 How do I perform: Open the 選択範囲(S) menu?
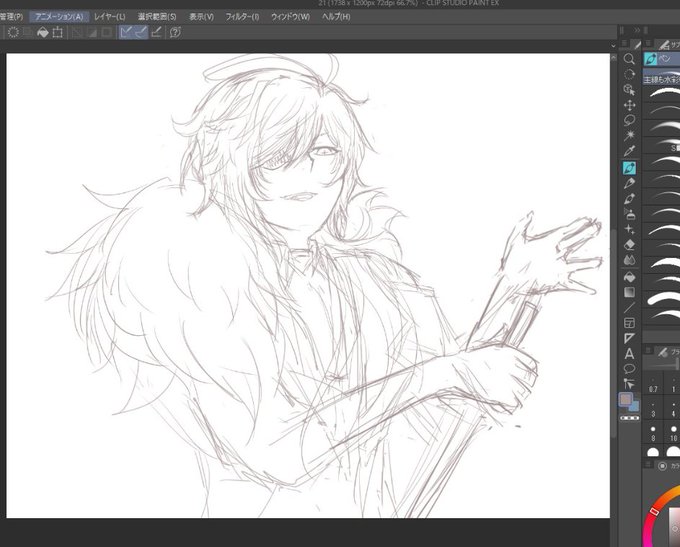pos(157,16)
